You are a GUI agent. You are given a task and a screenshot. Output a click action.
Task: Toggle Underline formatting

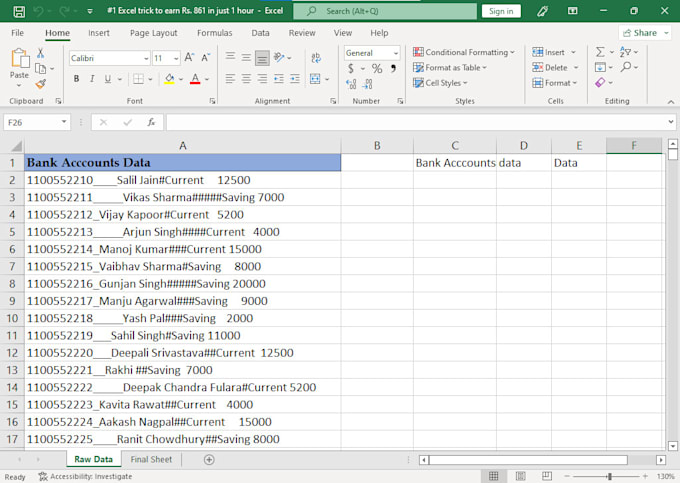pyautogui.click(x=108, y=79)
